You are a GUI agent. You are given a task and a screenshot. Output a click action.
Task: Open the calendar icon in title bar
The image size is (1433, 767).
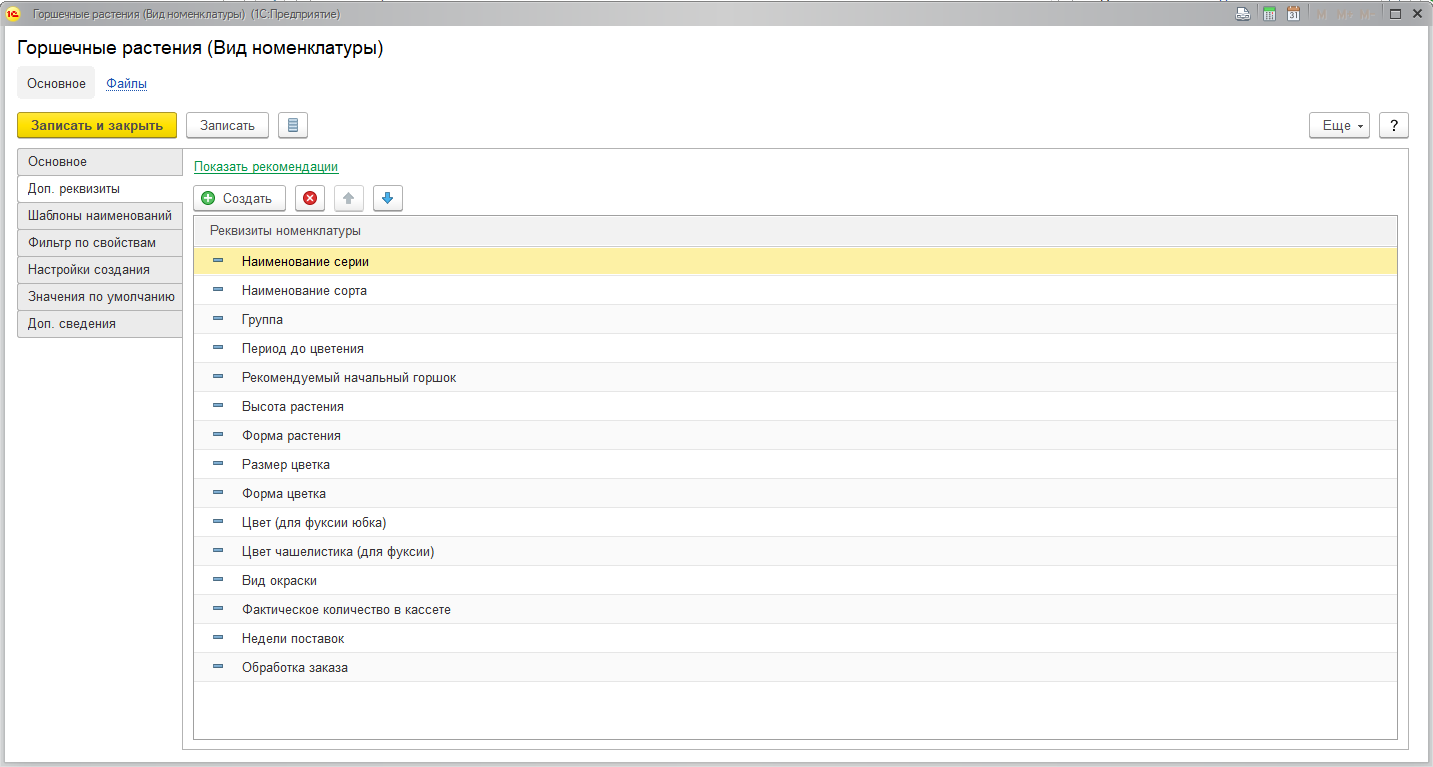[1293, 14]
